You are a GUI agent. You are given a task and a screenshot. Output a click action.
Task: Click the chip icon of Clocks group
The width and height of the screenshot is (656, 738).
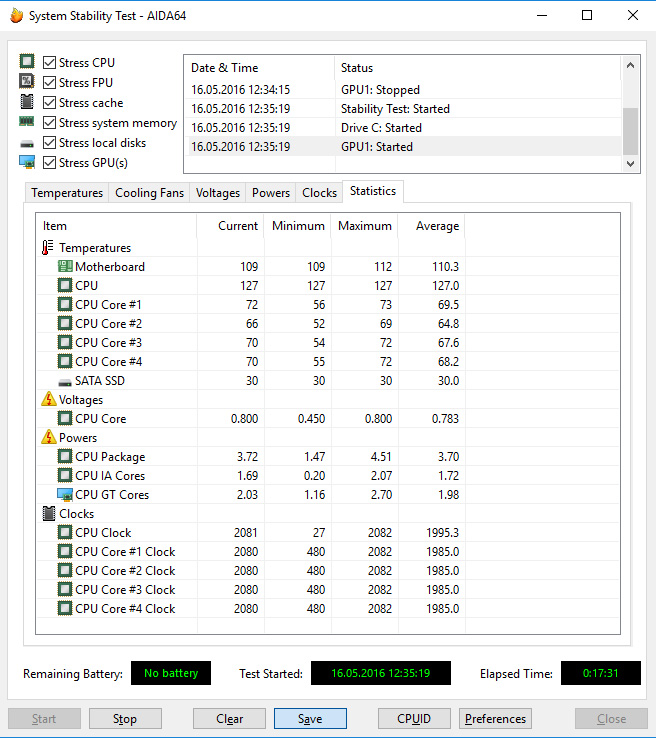[x=48, y=513]
